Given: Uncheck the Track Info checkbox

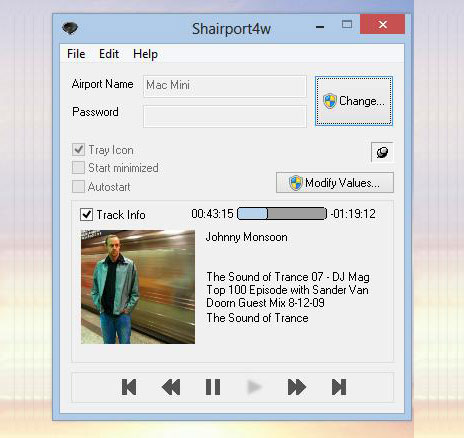Looking at the screenshot, I should pos(86,214).
